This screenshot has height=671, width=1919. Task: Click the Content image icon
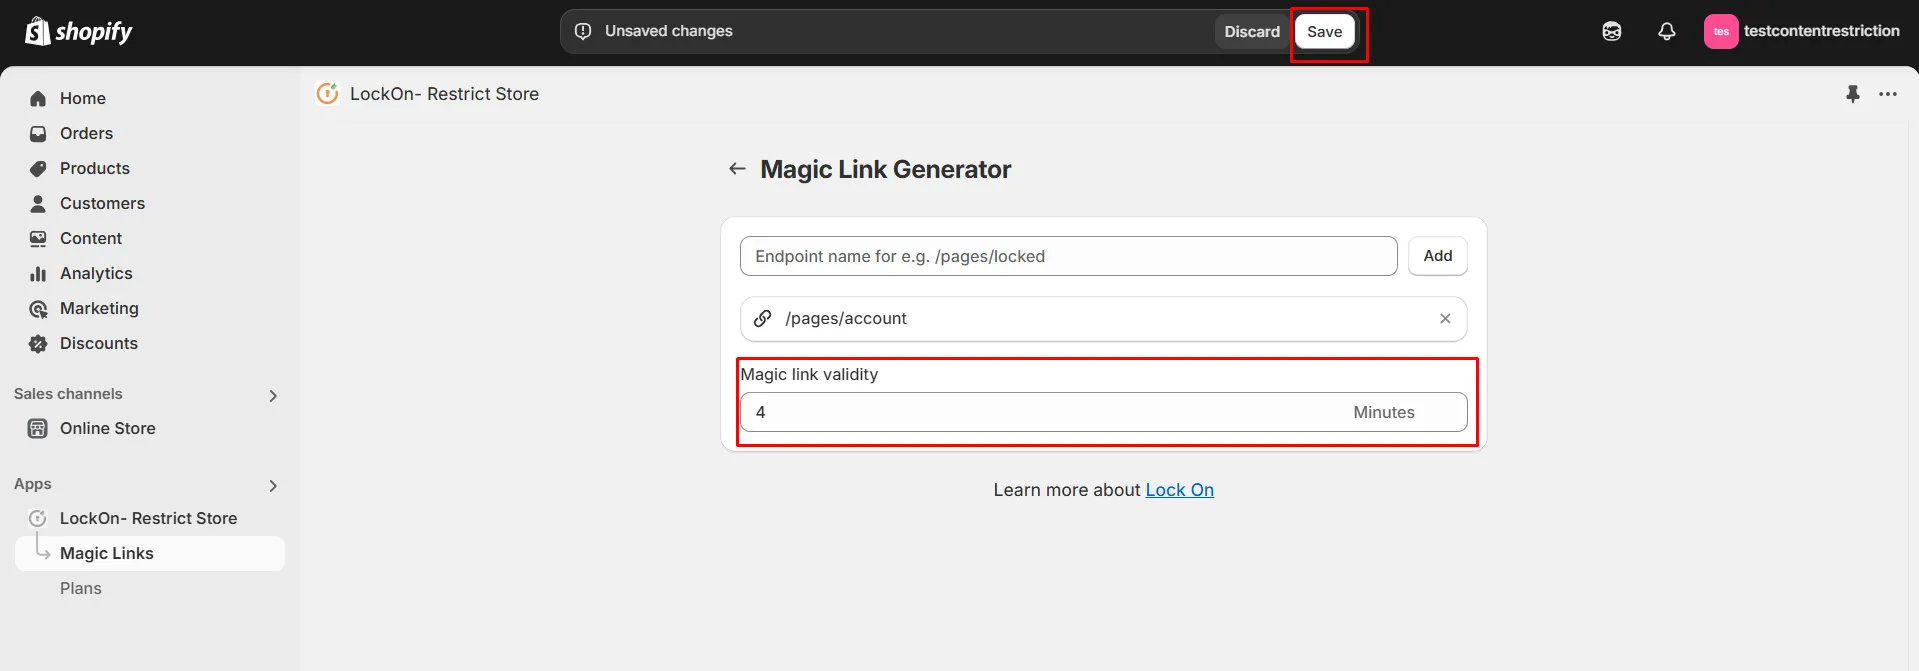[x=38, y=238]
